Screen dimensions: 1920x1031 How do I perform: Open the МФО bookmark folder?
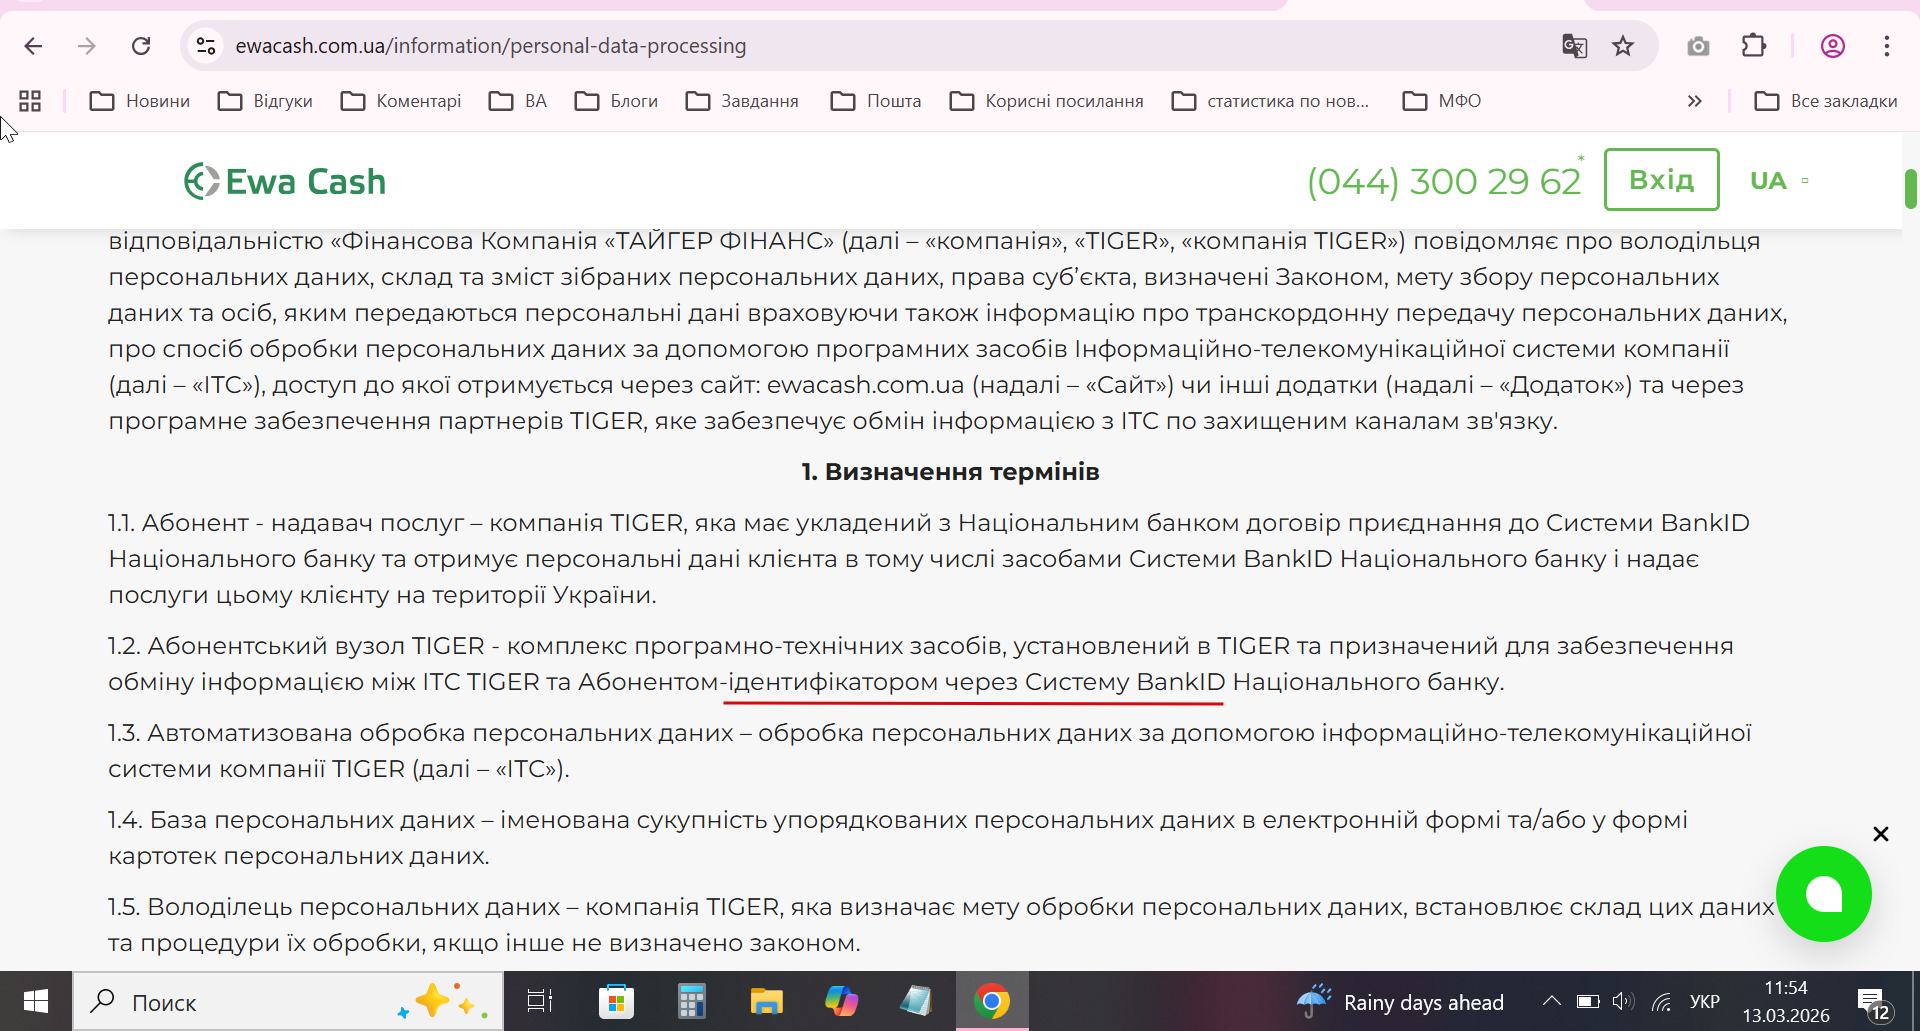1442,101
